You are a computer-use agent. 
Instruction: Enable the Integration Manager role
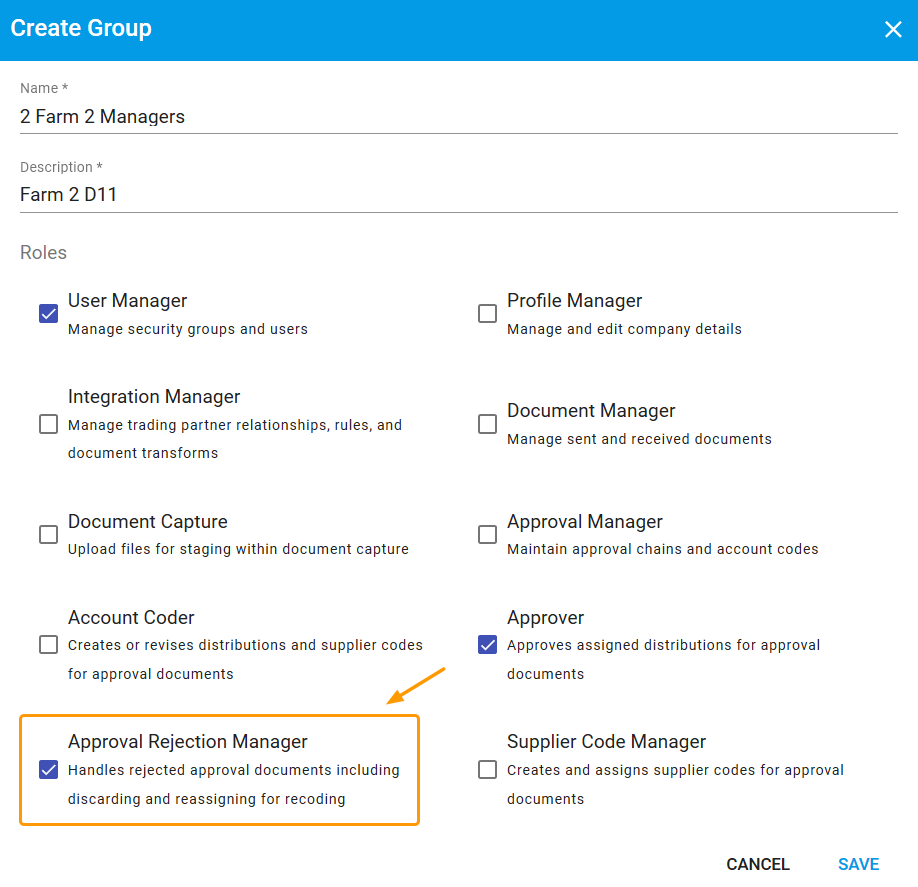(48, 424)
